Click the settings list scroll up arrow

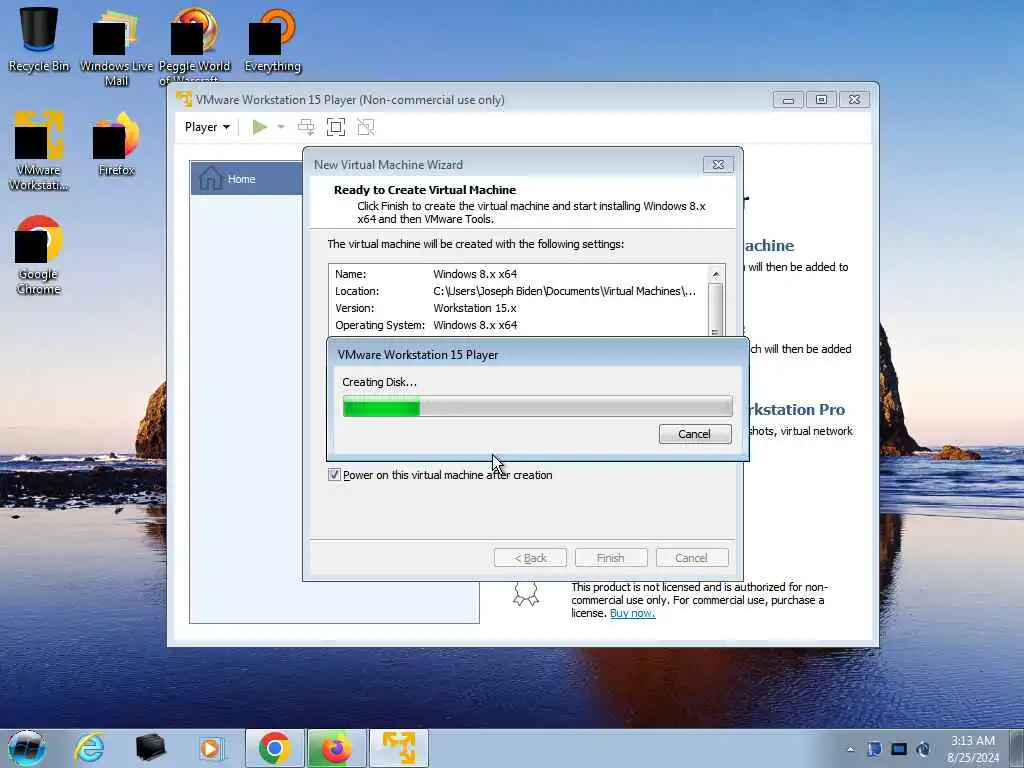click(716, 274)
